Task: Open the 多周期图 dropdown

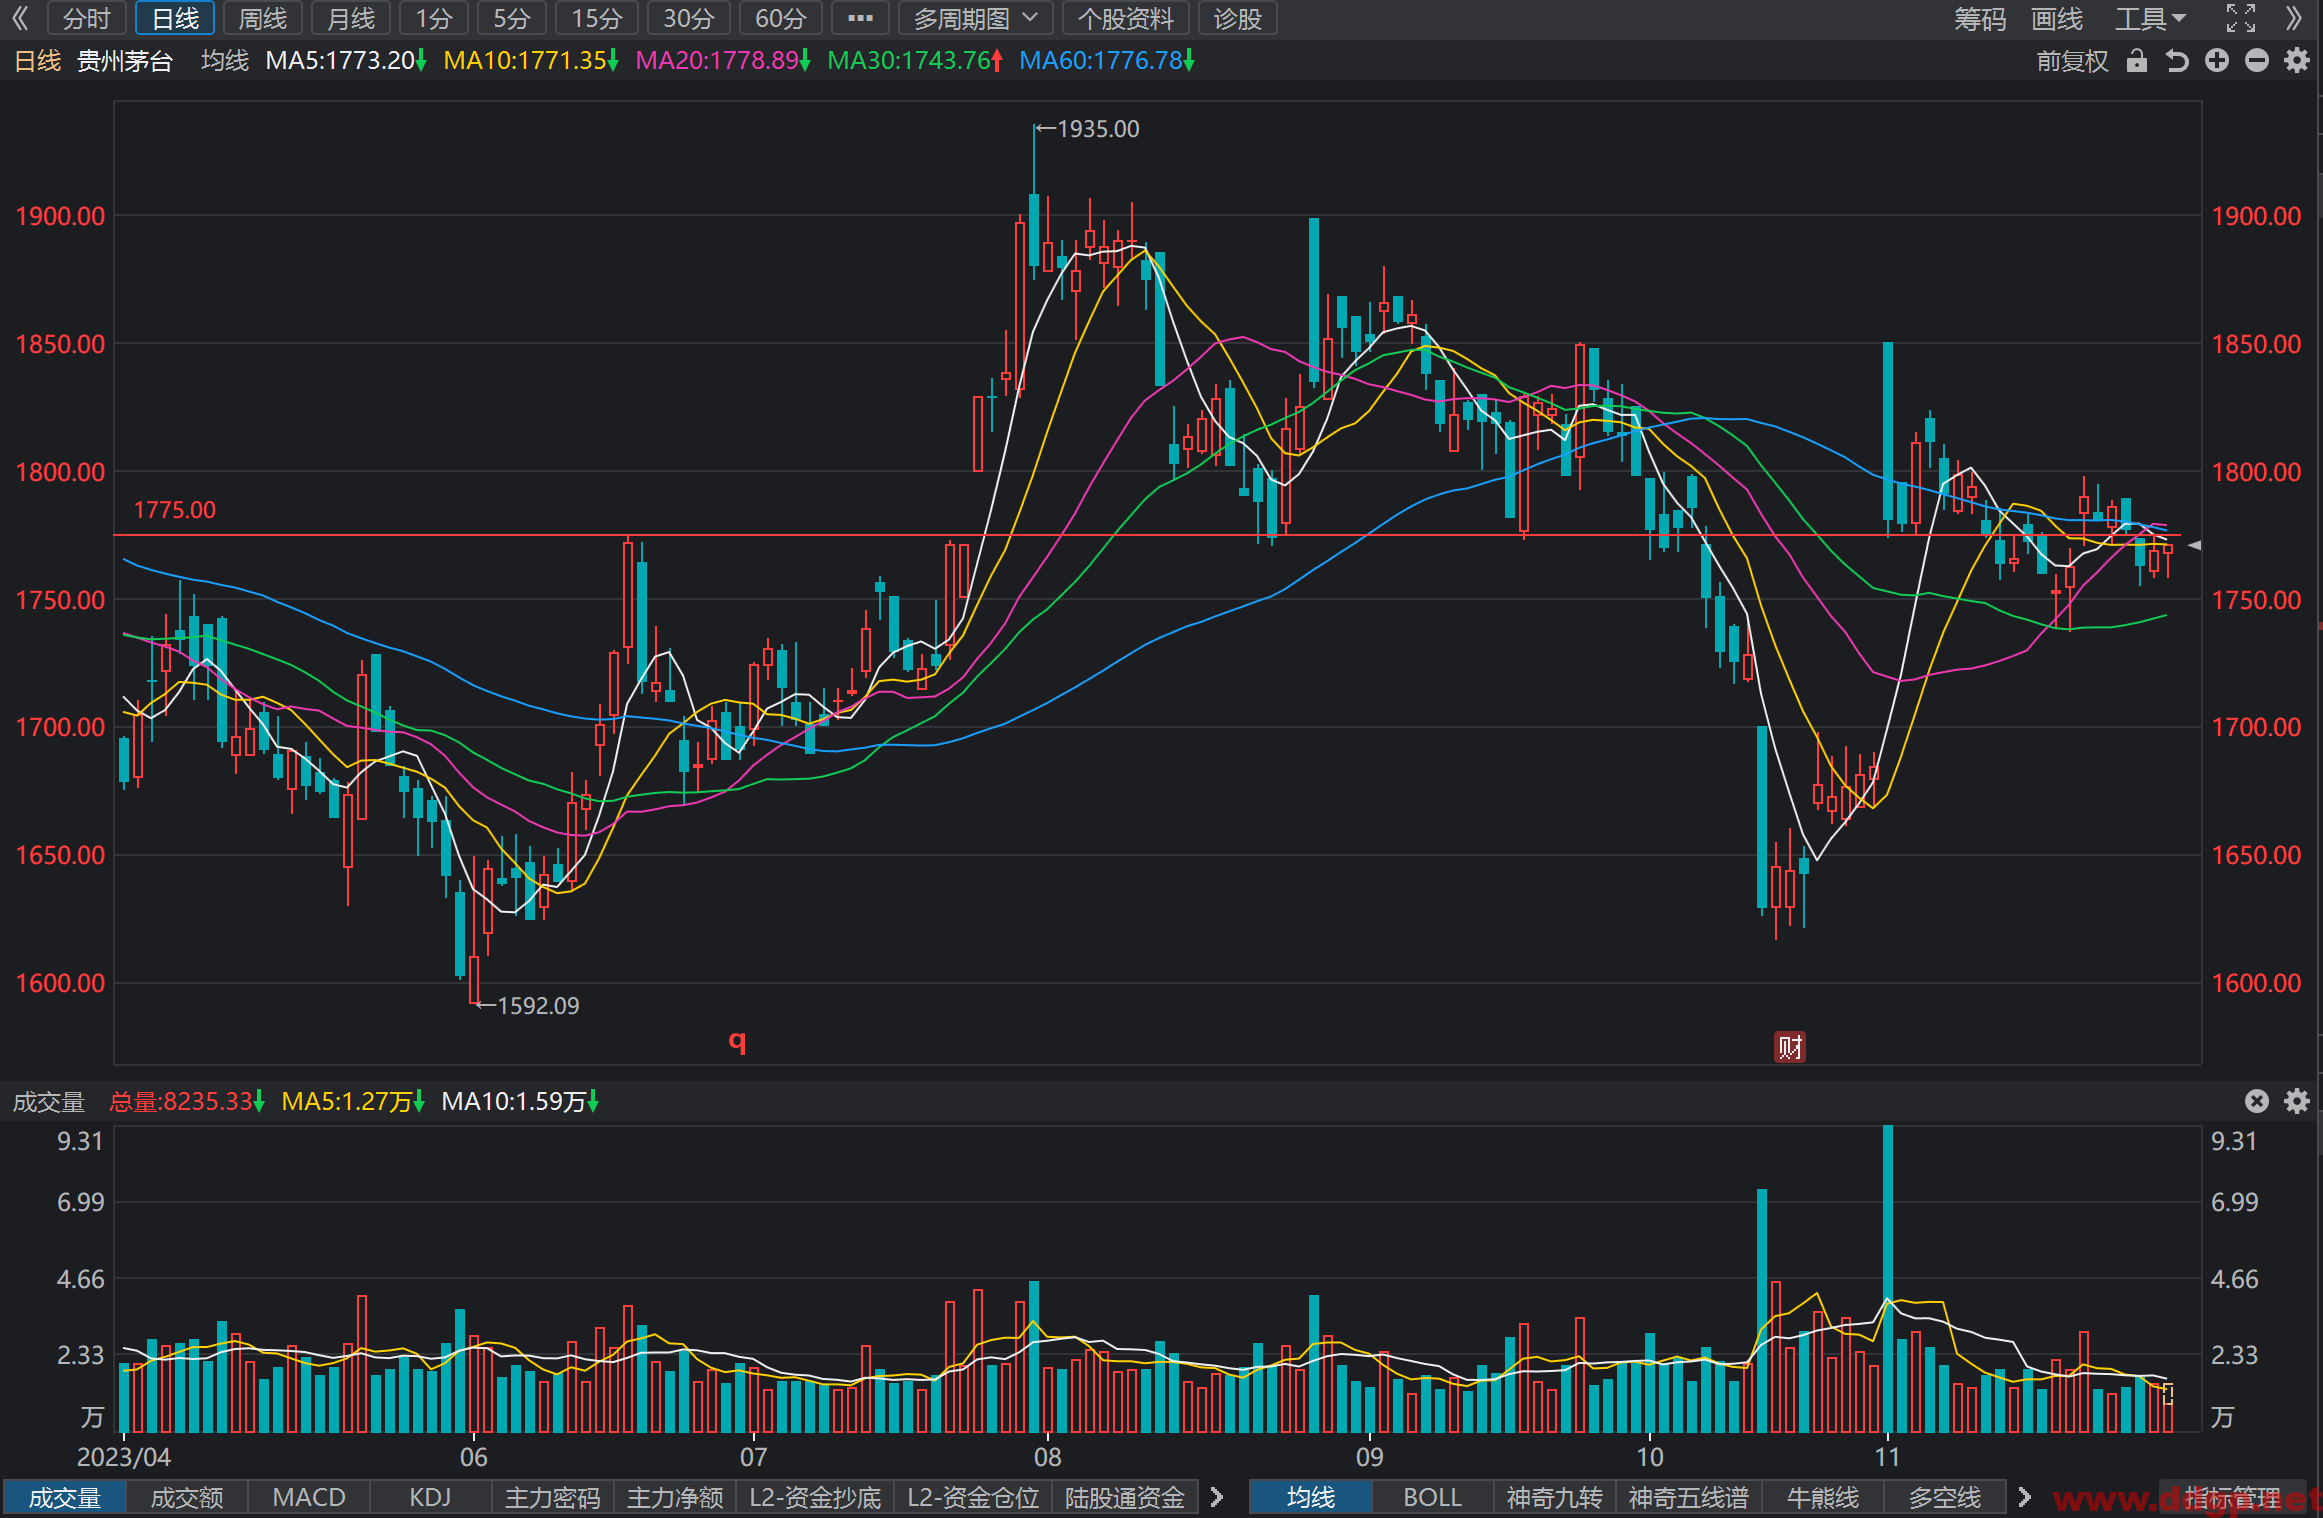Action: [975, 18]
